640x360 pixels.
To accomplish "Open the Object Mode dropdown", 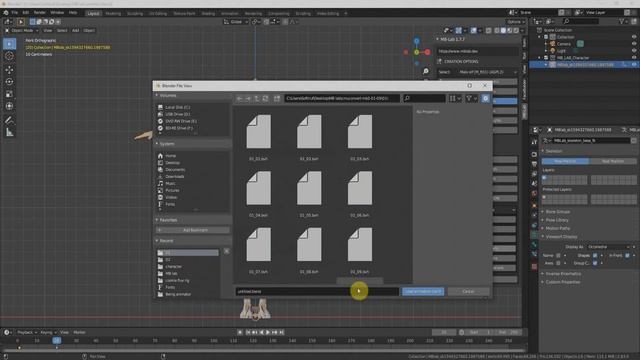I will [21, 31].
